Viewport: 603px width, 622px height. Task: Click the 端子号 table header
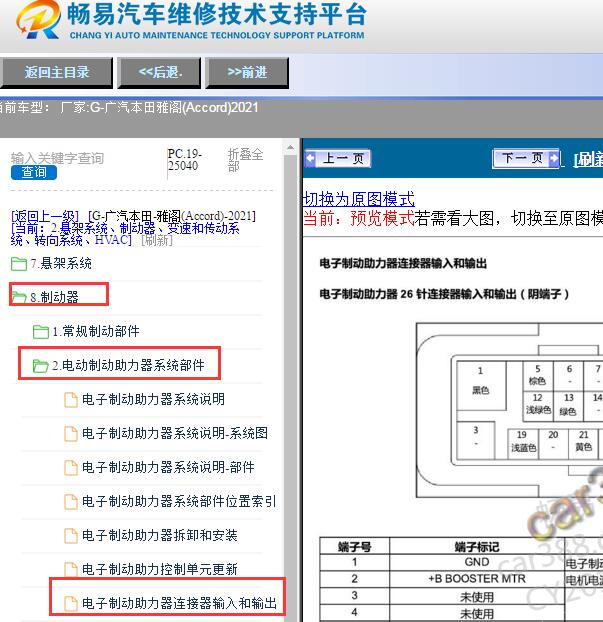[x=354, y=547]
